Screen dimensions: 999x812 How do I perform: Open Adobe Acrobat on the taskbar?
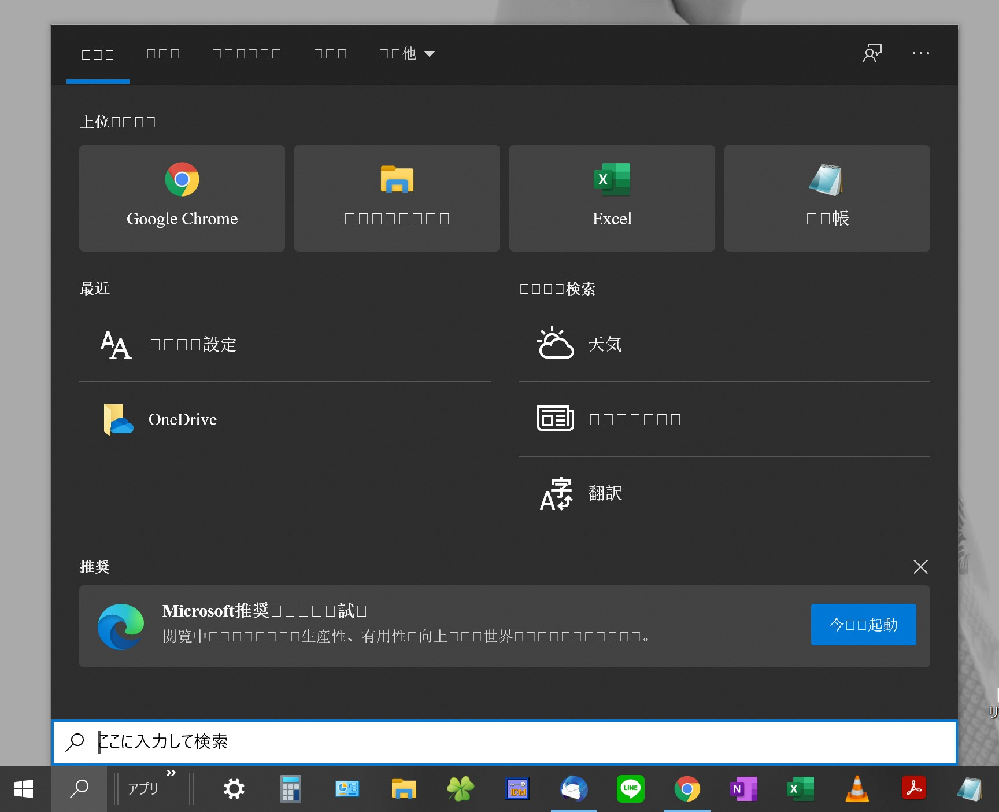point(914,789)
